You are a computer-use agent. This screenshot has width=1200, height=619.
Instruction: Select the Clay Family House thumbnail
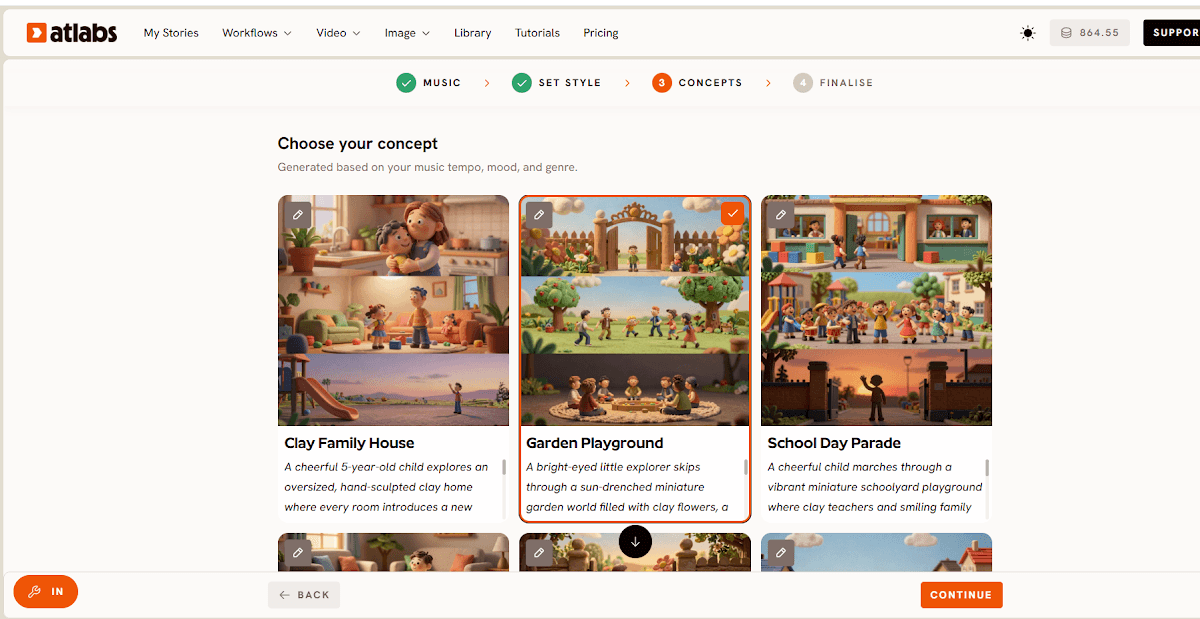[393, 311]
